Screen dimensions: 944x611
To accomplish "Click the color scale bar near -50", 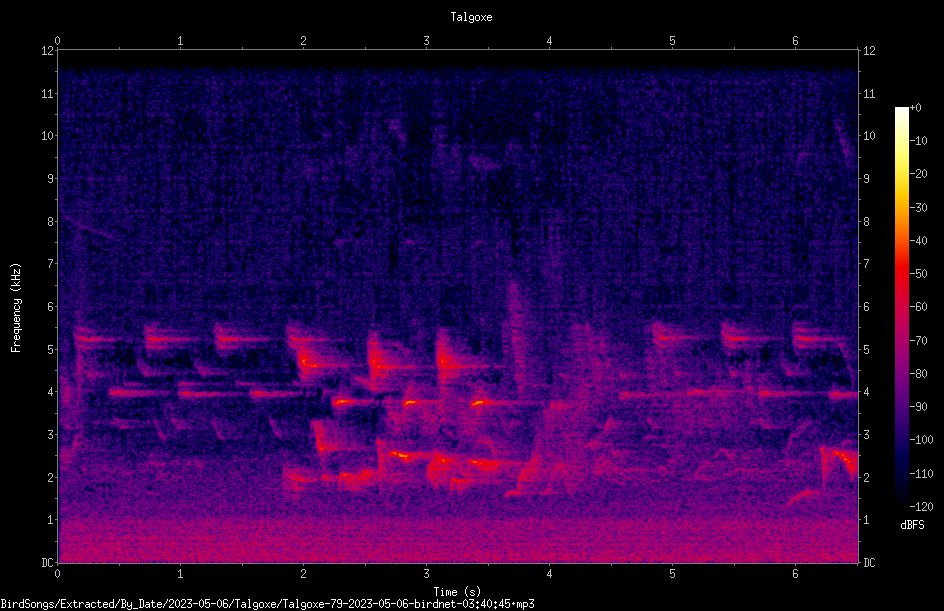I will pos(901,273).
